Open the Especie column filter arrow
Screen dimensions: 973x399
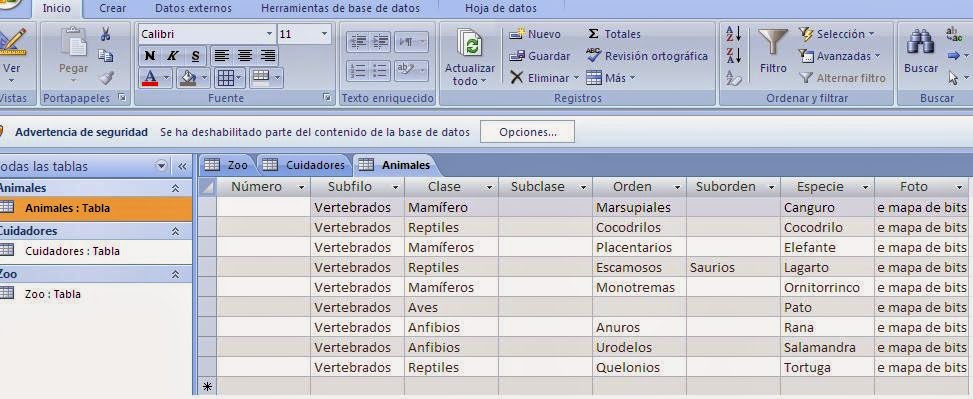[866, 187]
